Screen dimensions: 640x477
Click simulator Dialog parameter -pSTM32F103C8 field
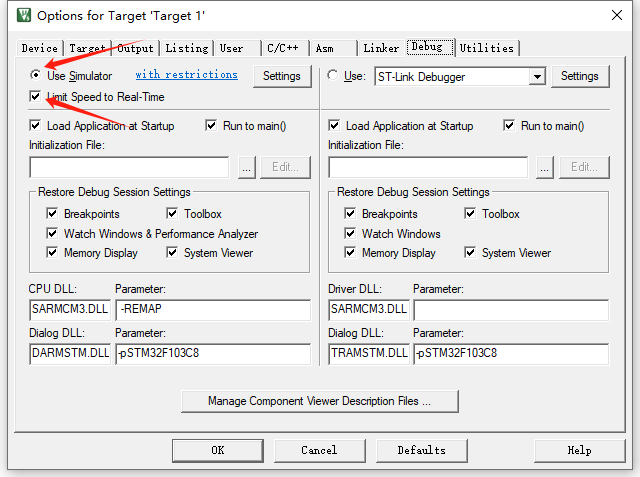click(213, 354)
